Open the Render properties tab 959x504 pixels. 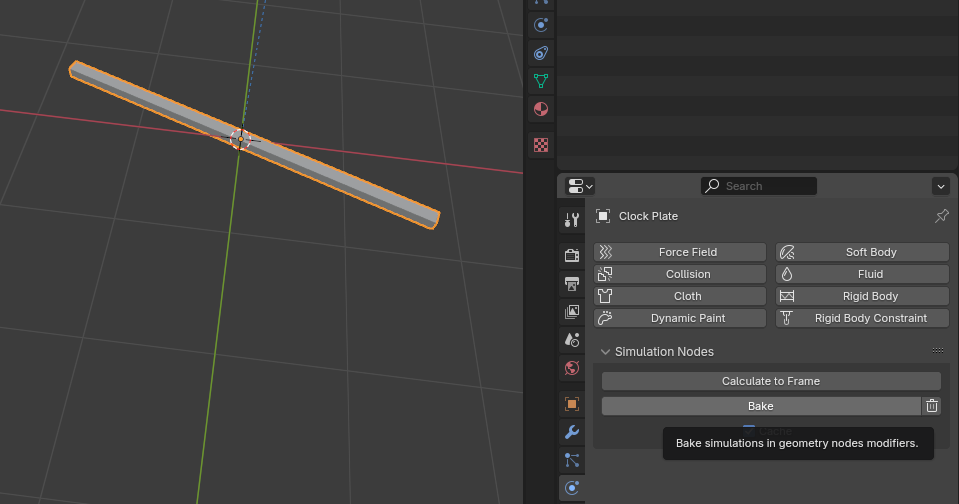pyautogui.click(x=572, y=256)
